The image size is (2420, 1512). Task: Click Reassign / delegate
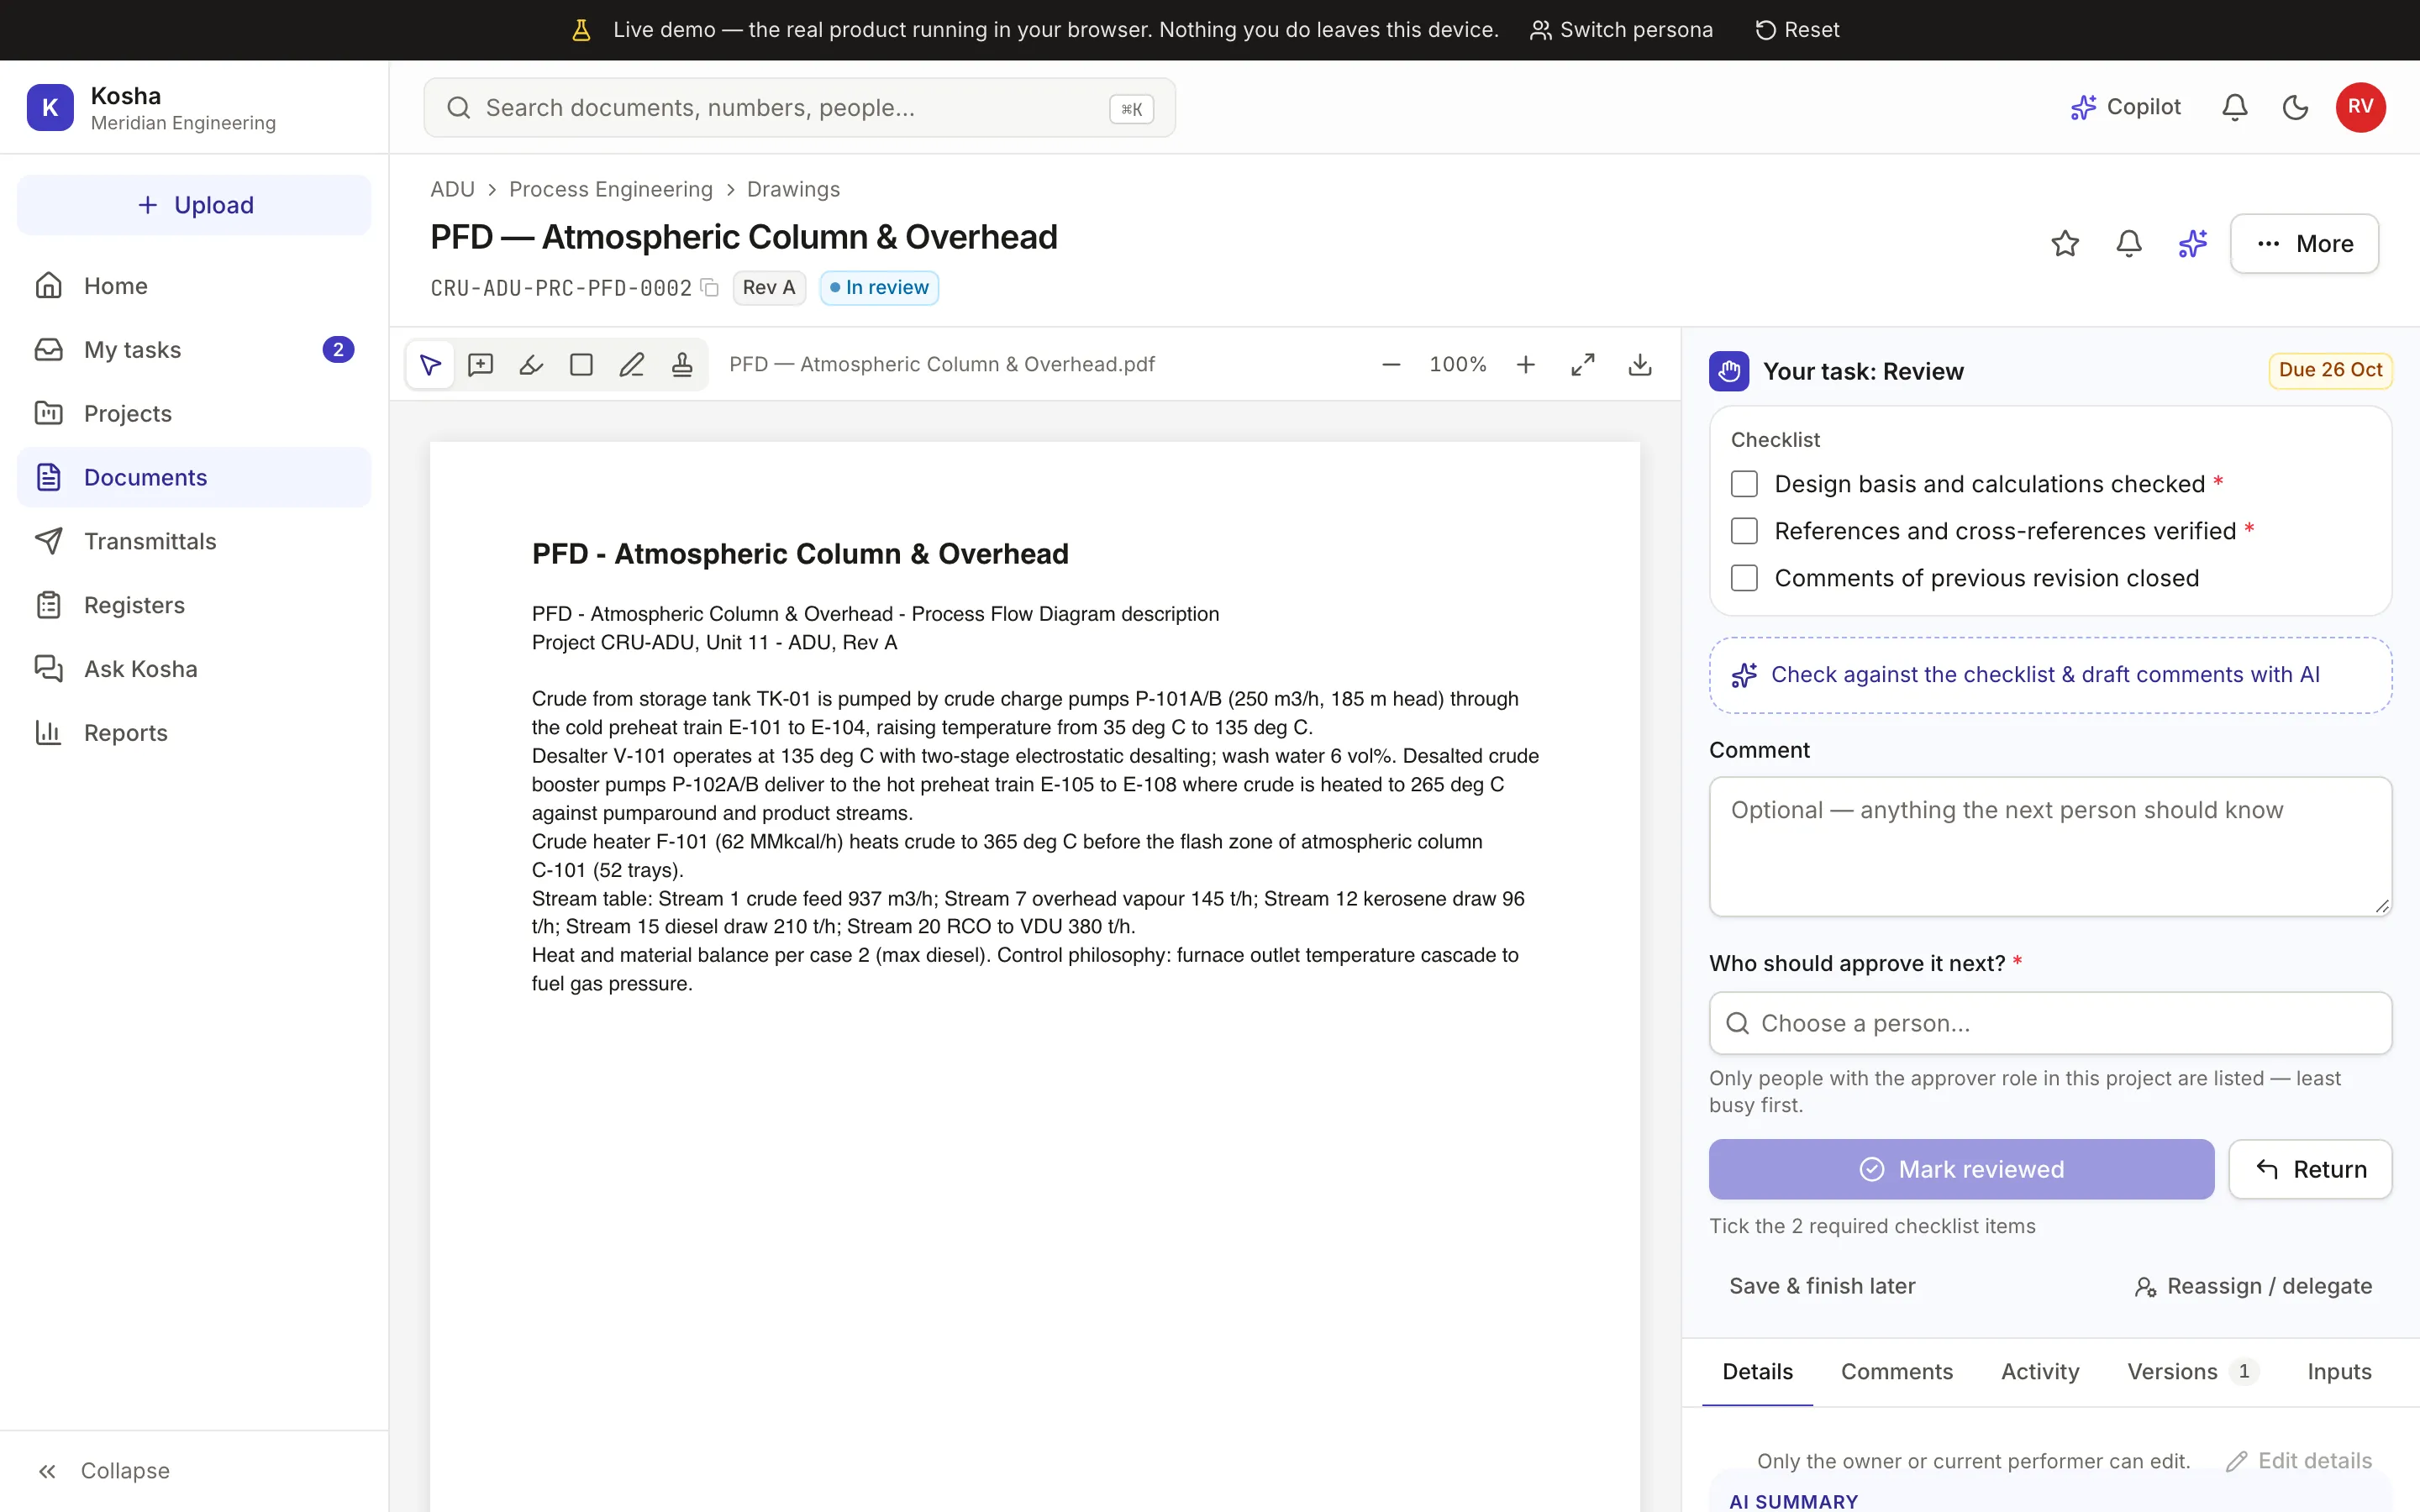(x=2253, y=1286)
